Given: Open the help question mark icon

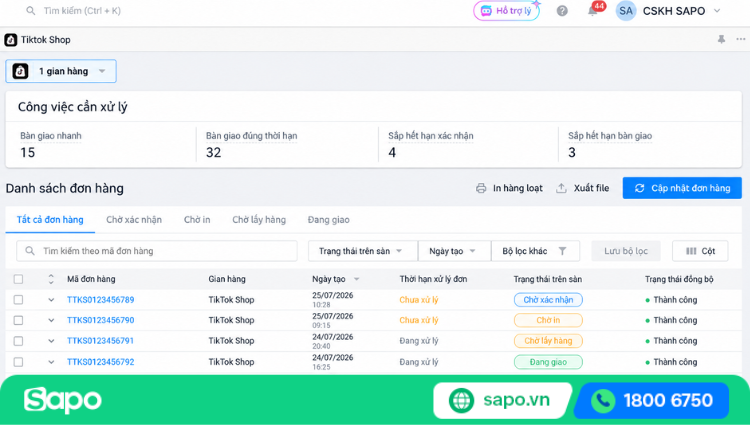Looking at the screenshot, I should (562, 11).
